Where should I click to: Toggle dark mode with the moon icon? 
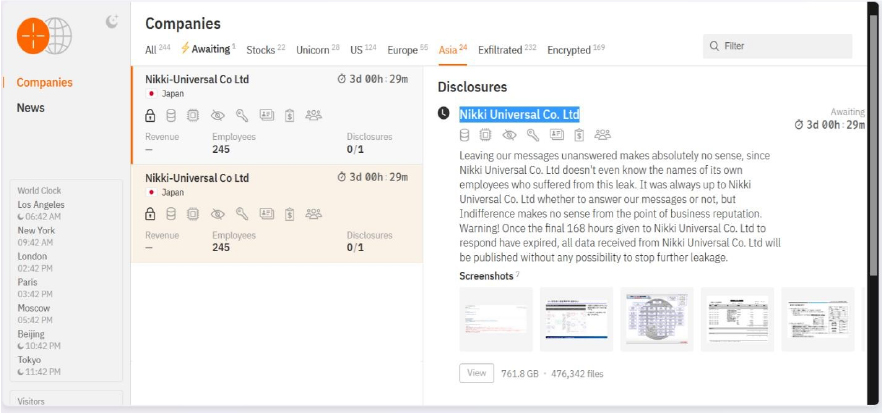[x=112, y=21]
